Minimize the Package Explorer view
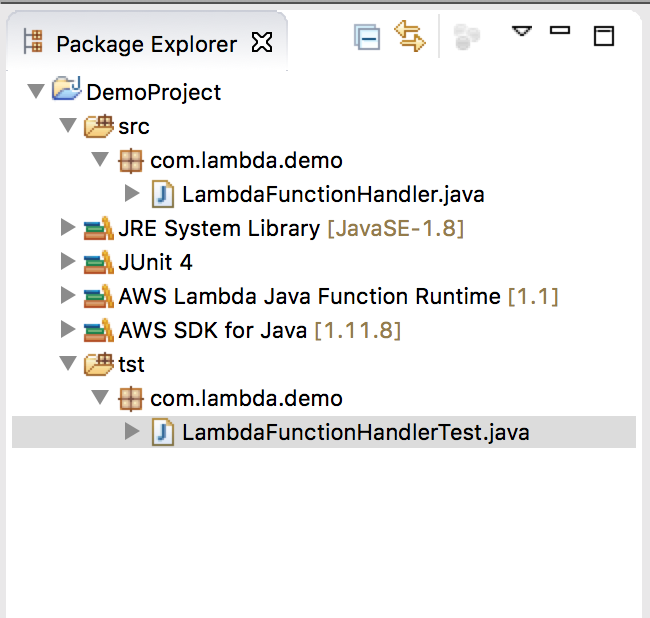Viewport: 650px width, 618px height. (560, 30)
